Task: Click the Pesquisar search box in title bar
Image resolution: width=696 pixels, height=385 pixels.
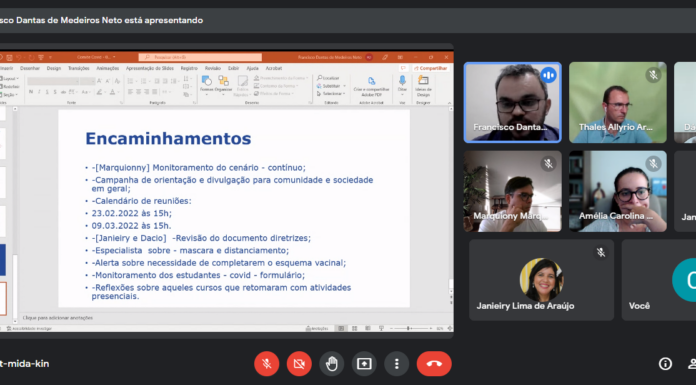Action: [200, 57]
